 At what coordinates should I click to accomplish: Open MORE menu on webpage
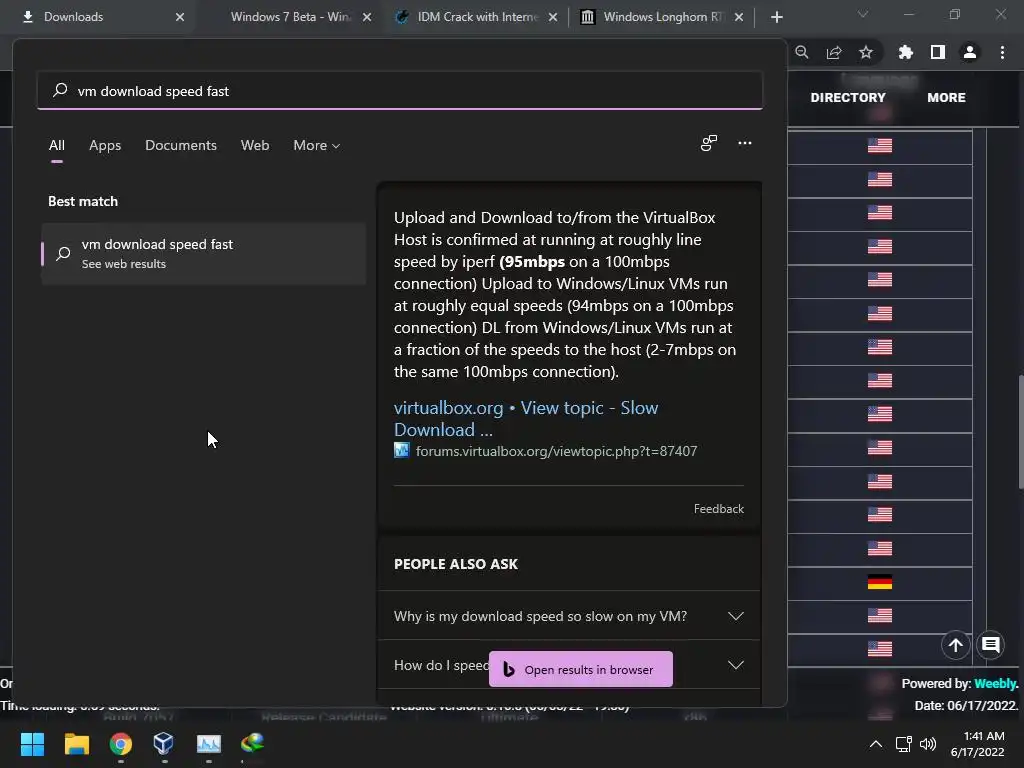click(x=946, y=97)
